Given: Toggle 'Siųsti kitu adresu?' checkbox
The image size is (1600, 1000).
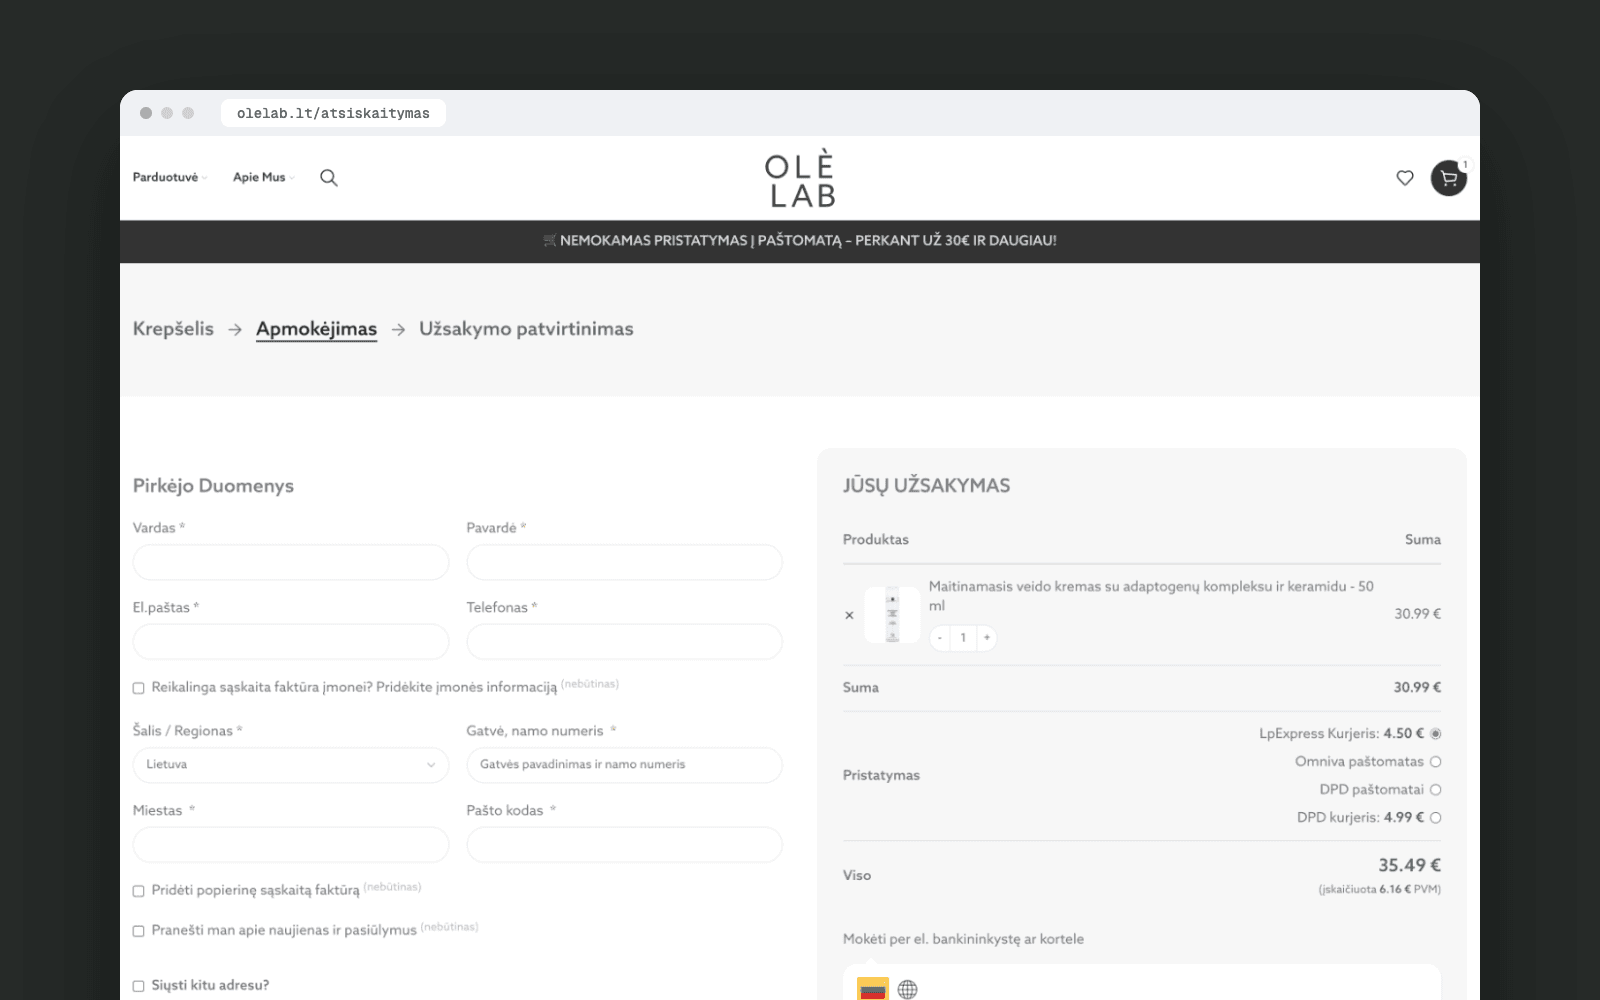Looking at the screenshot, I should [x=139, y=986].
